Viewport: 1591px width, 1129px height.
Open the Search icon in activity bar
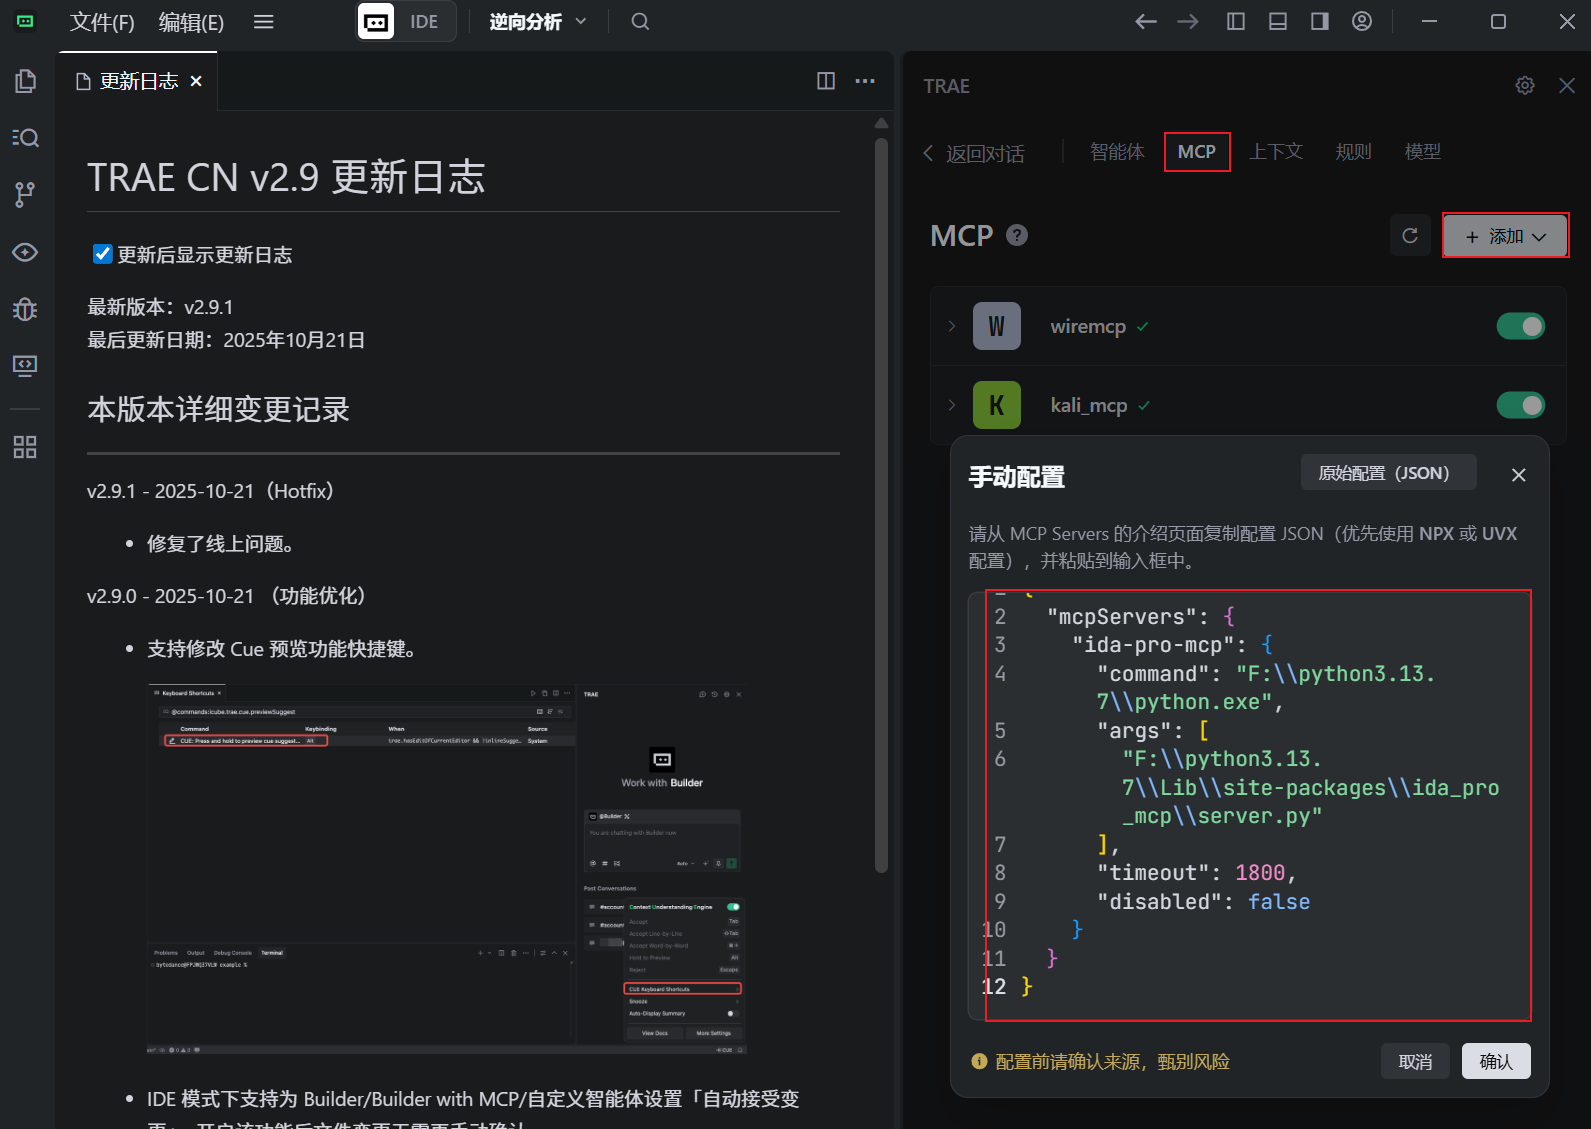coord(26,137)
